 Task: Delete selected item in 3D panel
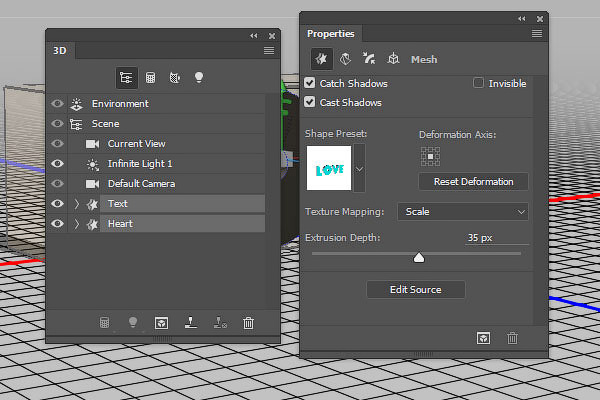(248, 323)
